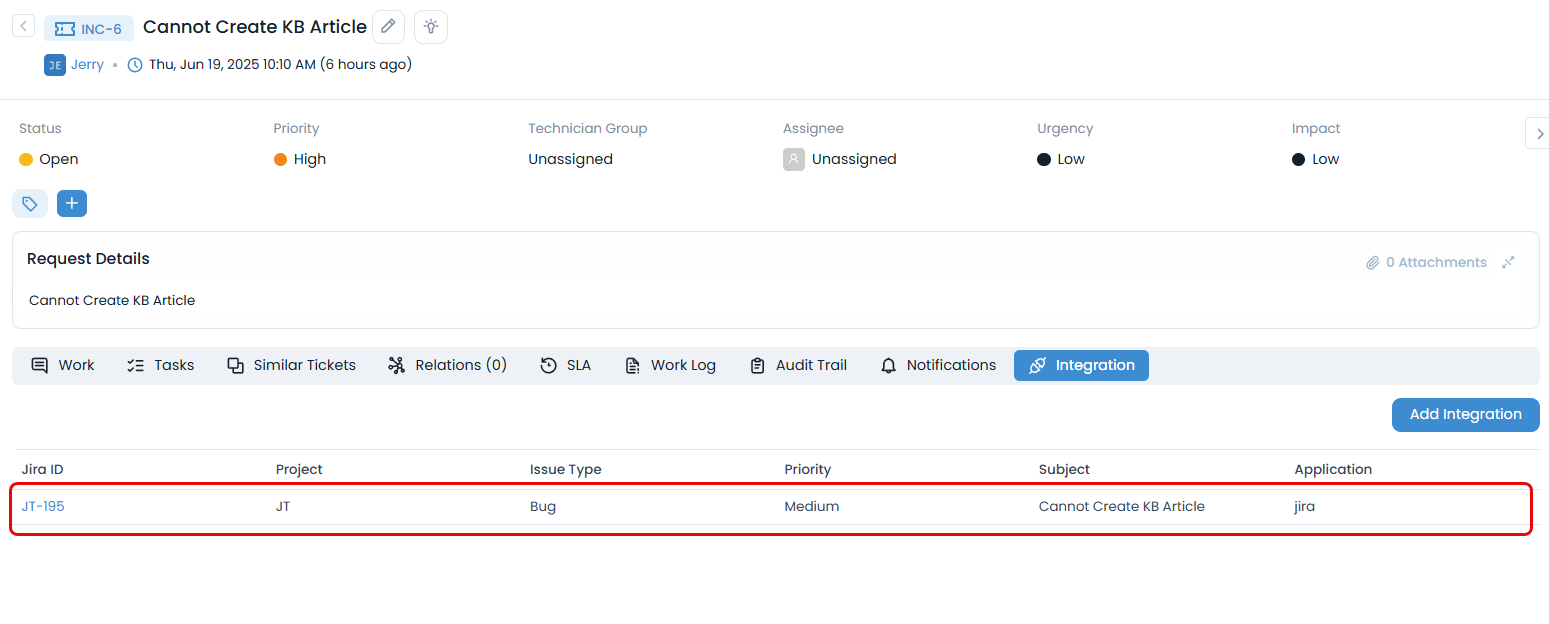This screenshot has height=624, width=1549.
Task: Add a tag with the plus button
Action: tap(72, 204)
